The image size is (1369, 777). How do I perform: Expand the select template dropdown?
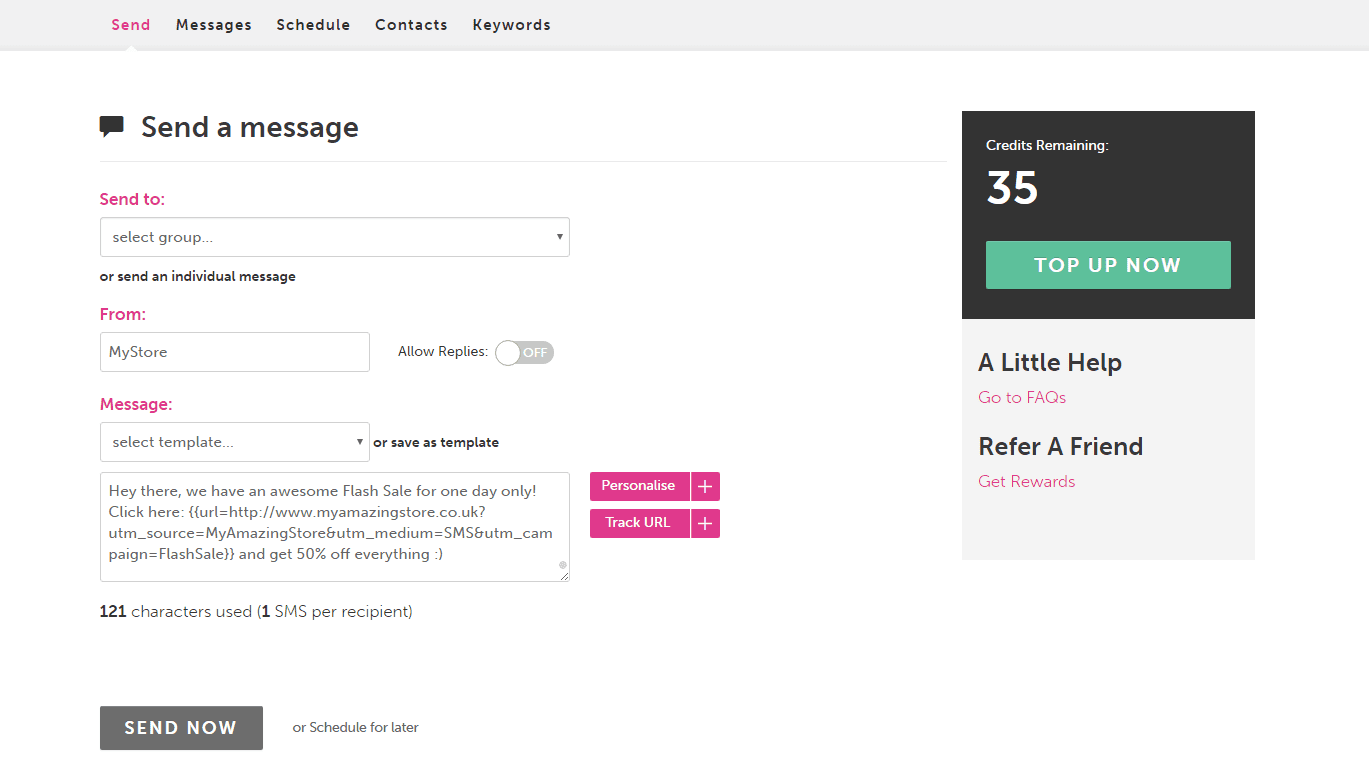click(x=234, y=442)
